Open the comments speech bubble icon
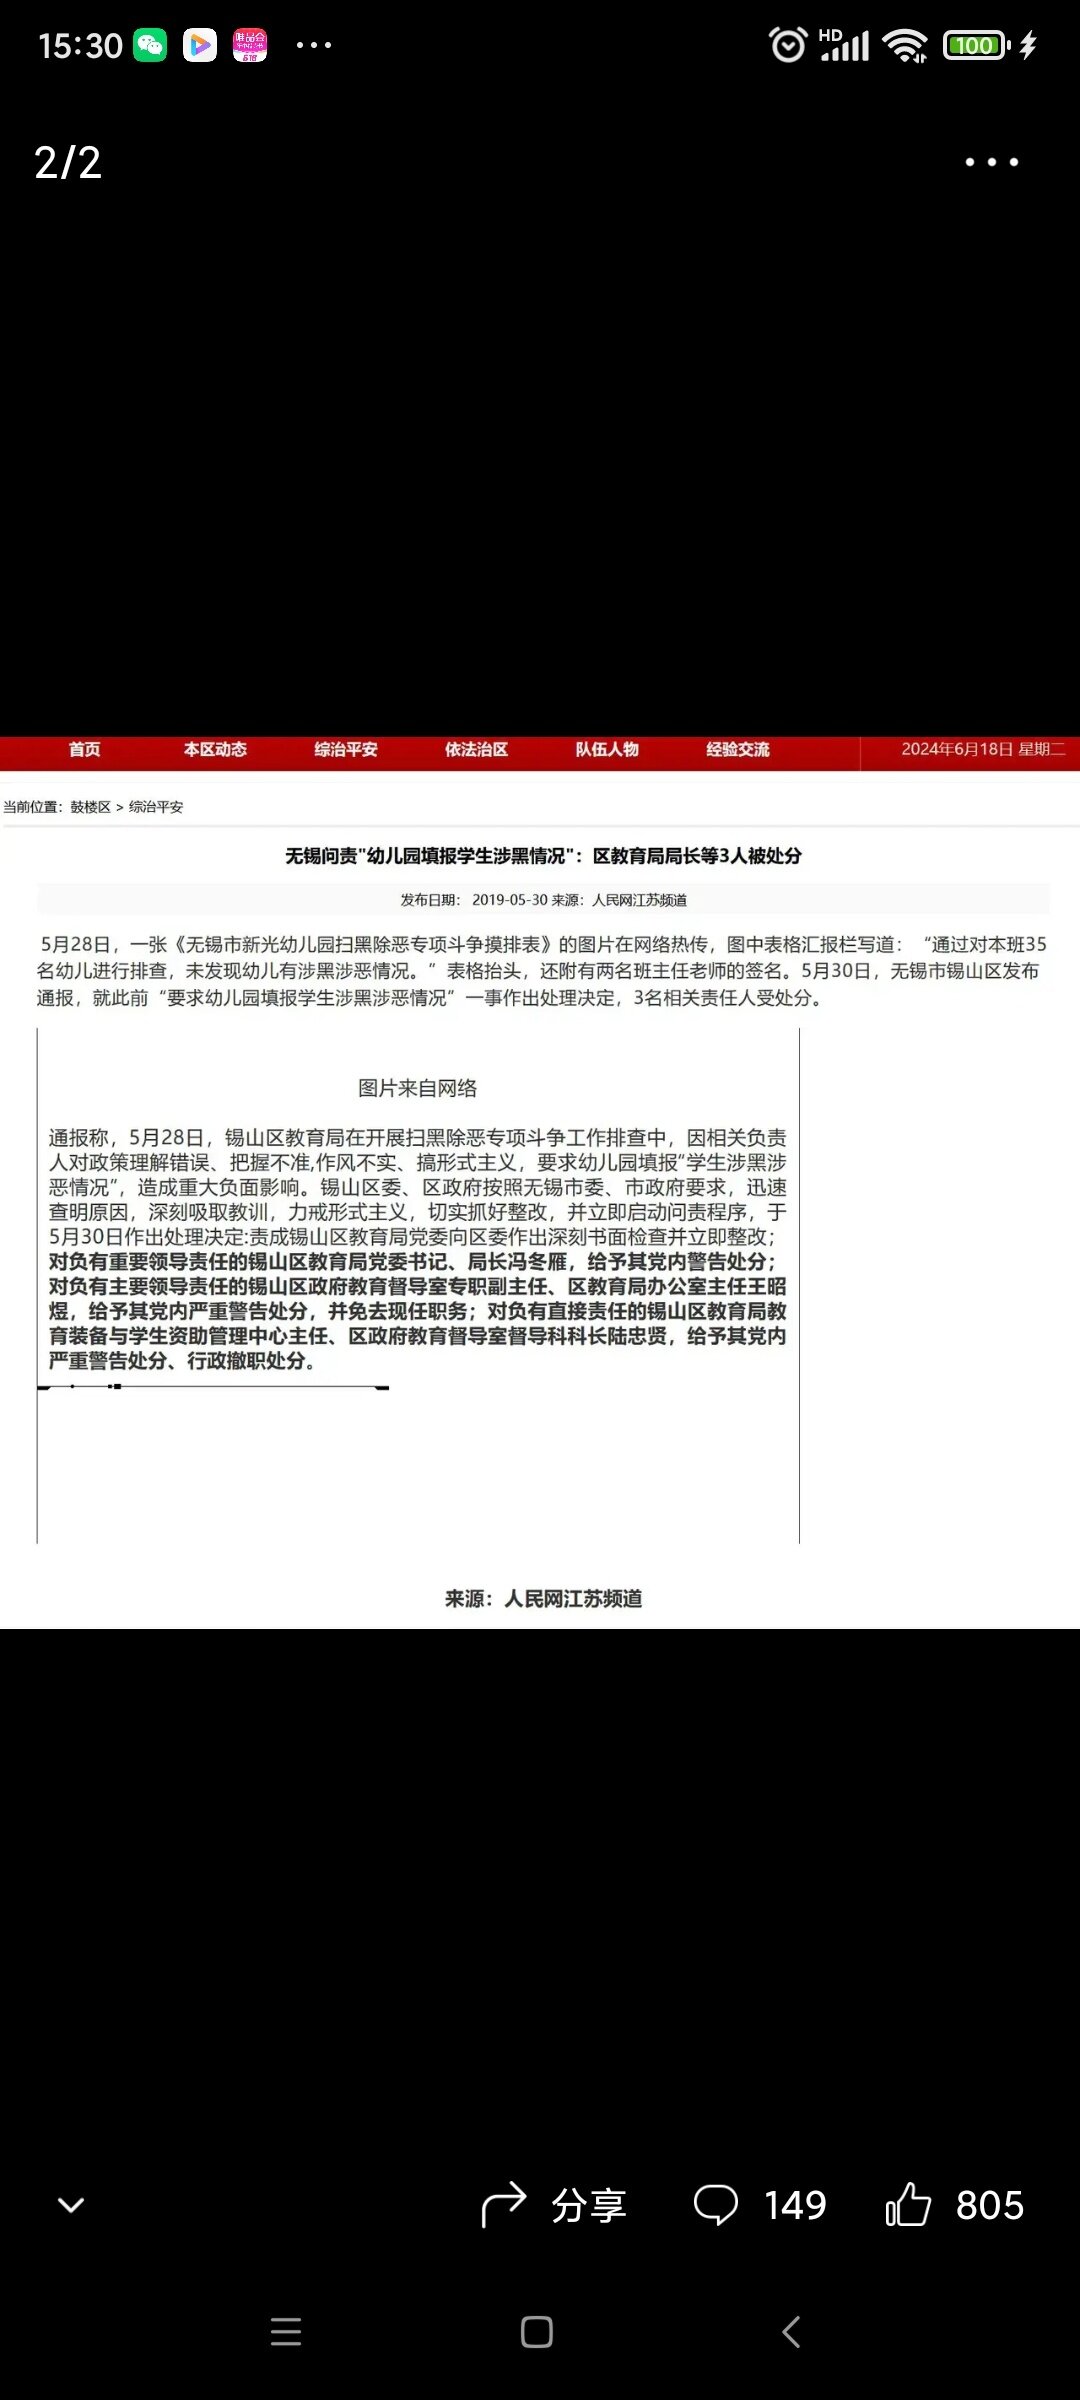1080x2400 pixels. (x=716, y=2204)
